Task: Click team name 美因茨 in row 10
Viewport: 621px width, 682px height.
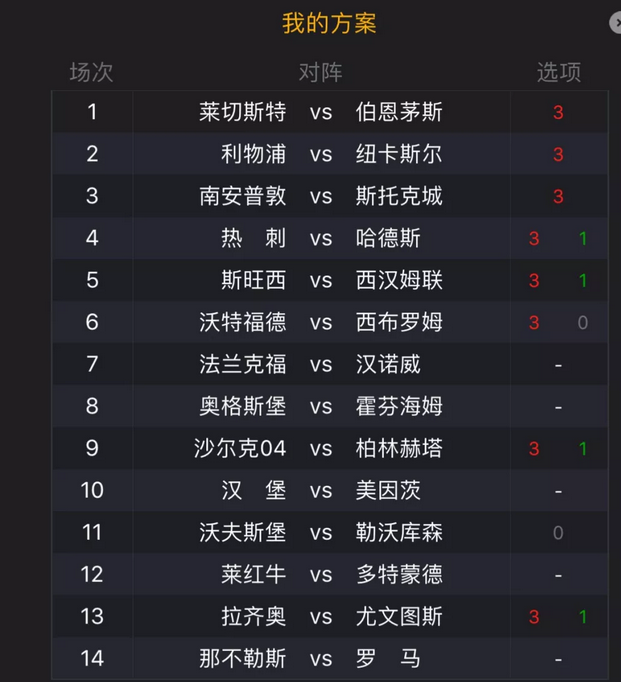Action: pos(388,491)
